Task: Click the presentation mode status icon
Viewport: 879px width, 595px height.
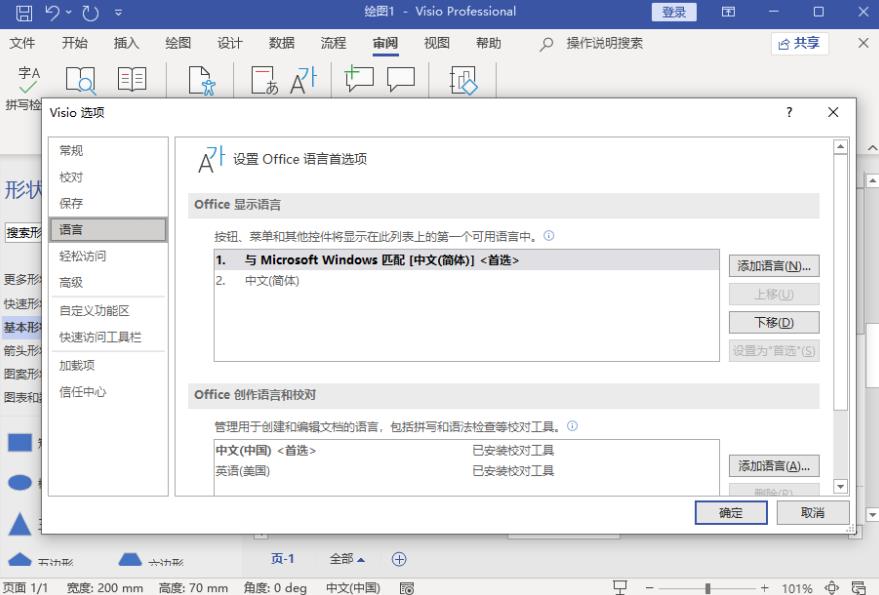Action: click(x=619, y=587)
